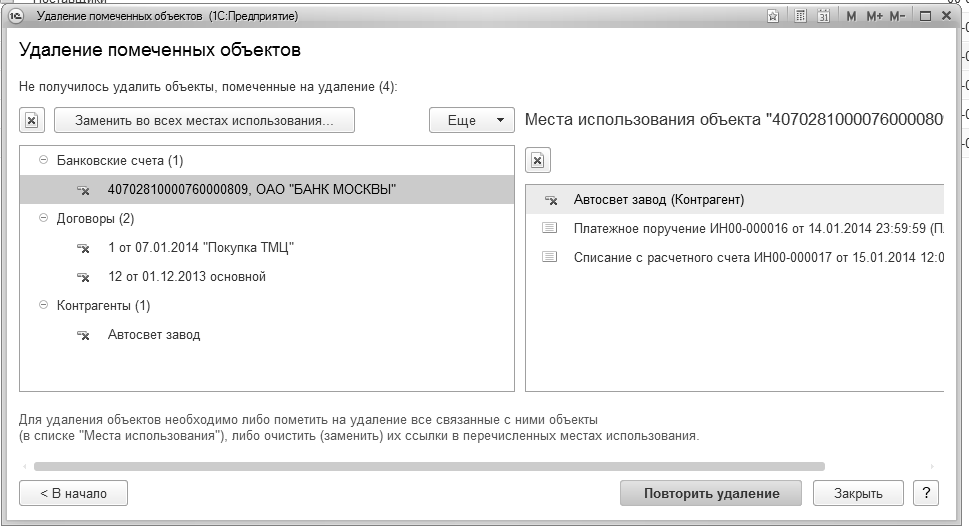
Task: Open help with the '?' button
Action: pyautogui.click(x=926, y=493)
